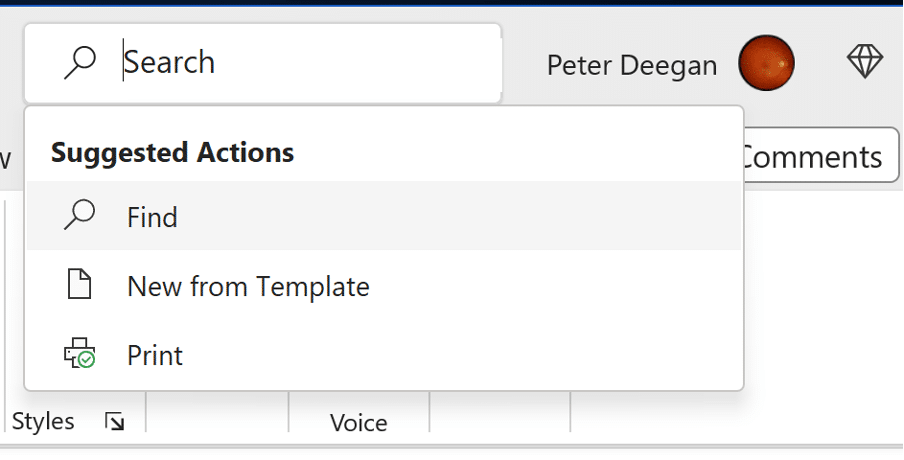The width and height of the screenshot is (904, 460).
Task: Open the Comments button
Action: tap(819, 156)
